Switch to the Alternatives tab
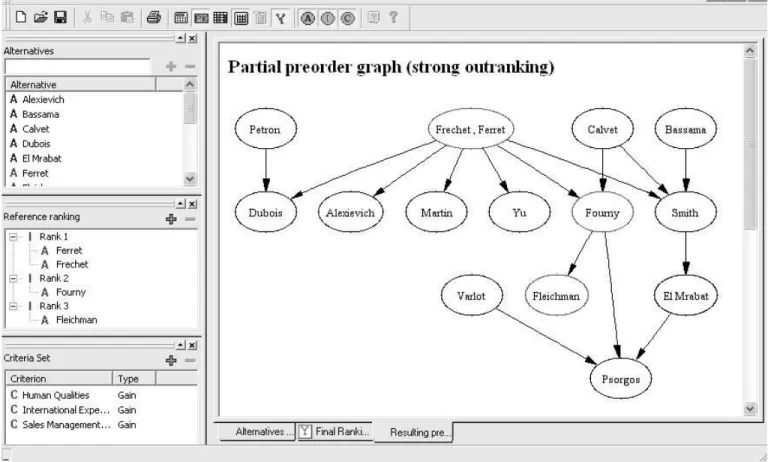The width and height of the screenshot is (771, 462). (x=257, y=432)
